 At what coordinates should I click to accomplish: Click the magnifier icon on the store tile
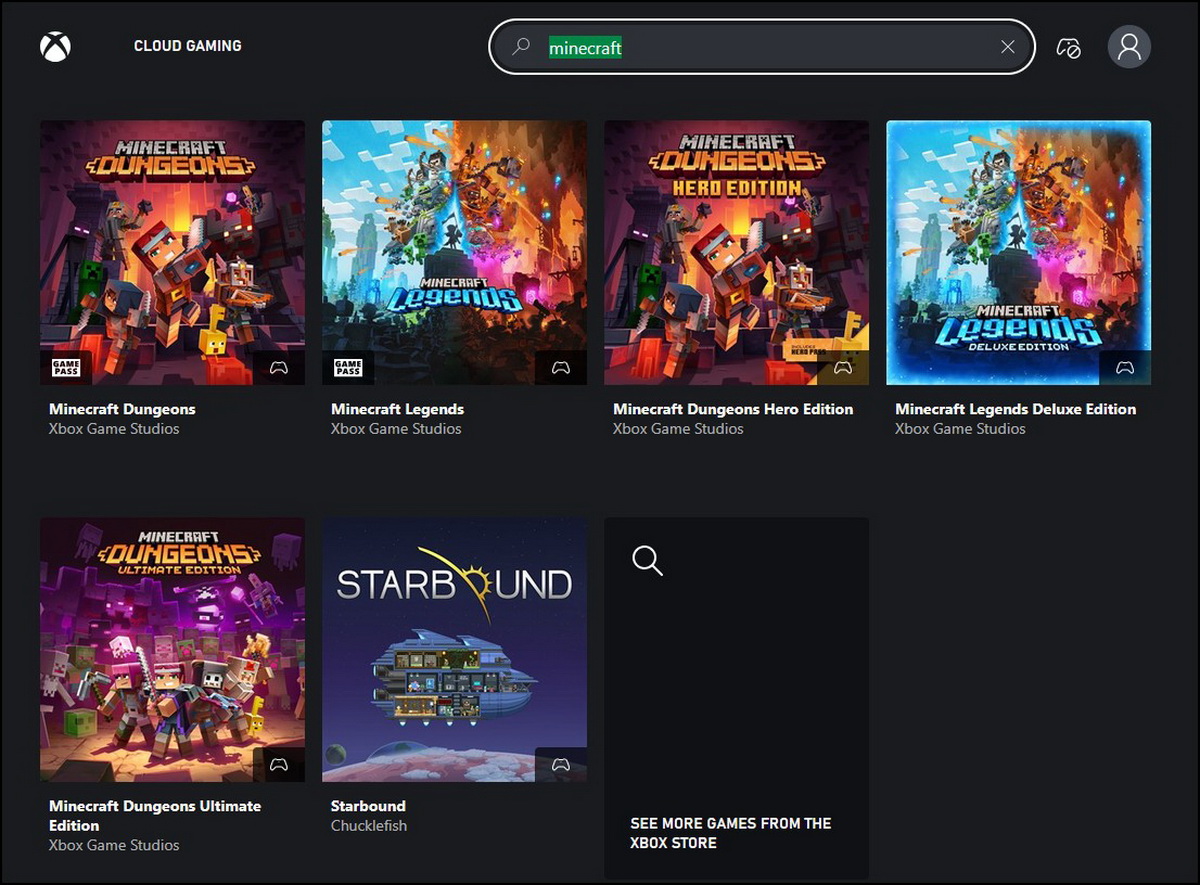coord(647,561)
